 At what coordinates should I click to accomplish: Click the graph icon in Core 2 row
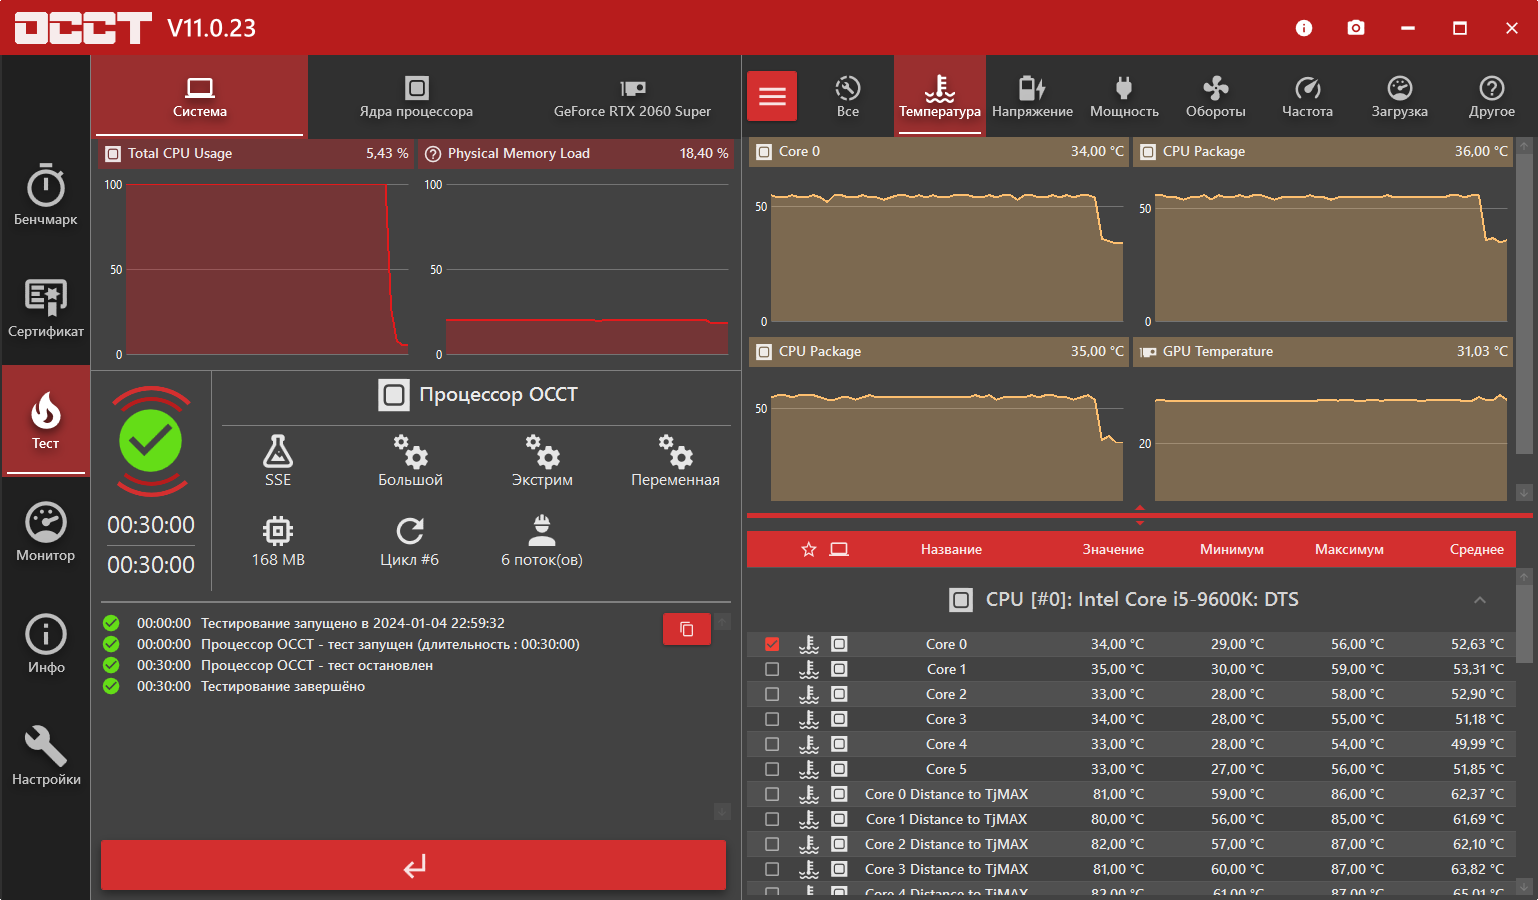tap(839, 694)
